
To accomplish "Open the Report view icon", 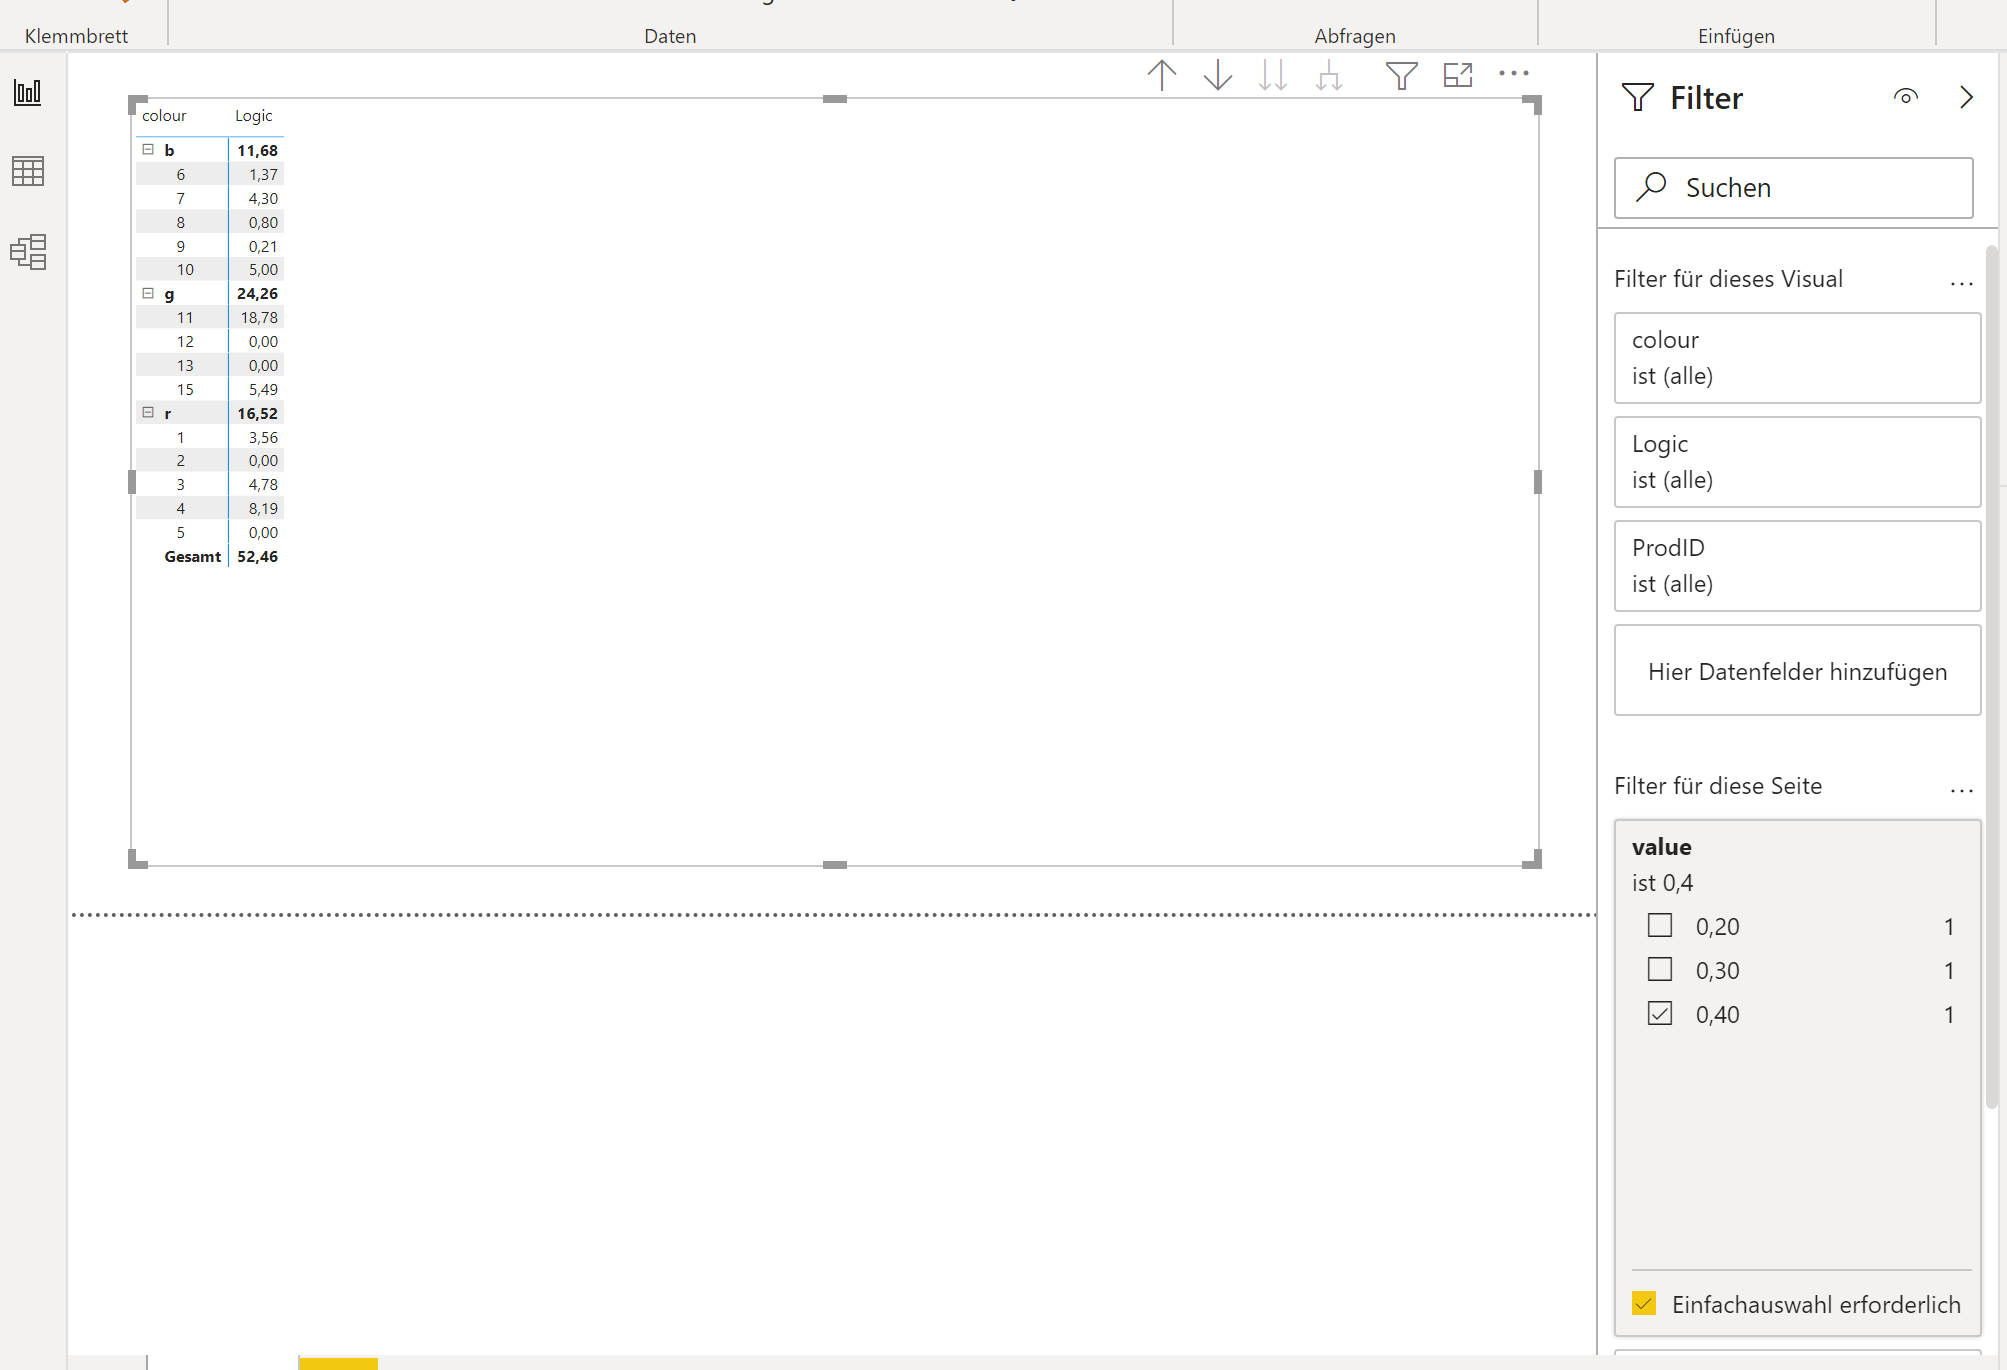I will pyautogui.click(x=28, y=93).
